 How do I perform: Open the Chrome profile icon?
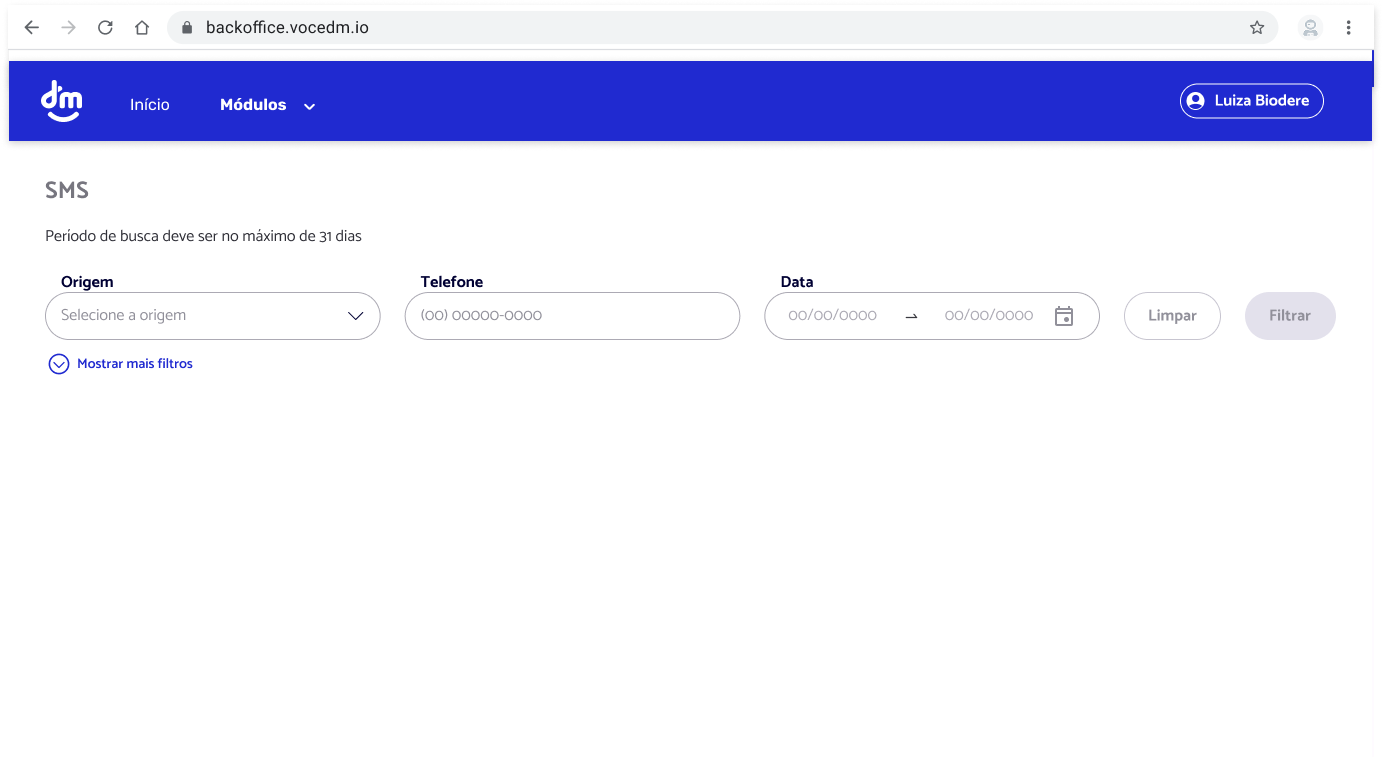[1310, 27]
